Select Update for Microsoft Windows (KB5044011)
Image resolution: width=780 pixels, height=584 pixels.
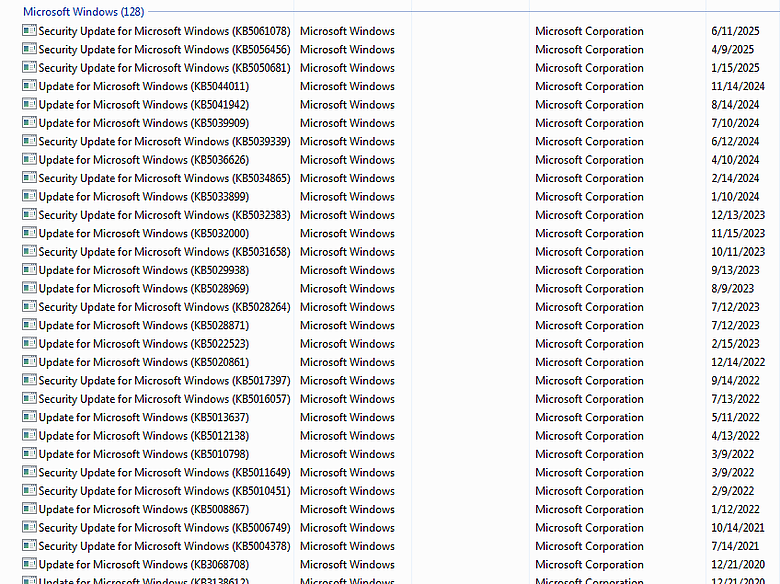tap(144, 86)
